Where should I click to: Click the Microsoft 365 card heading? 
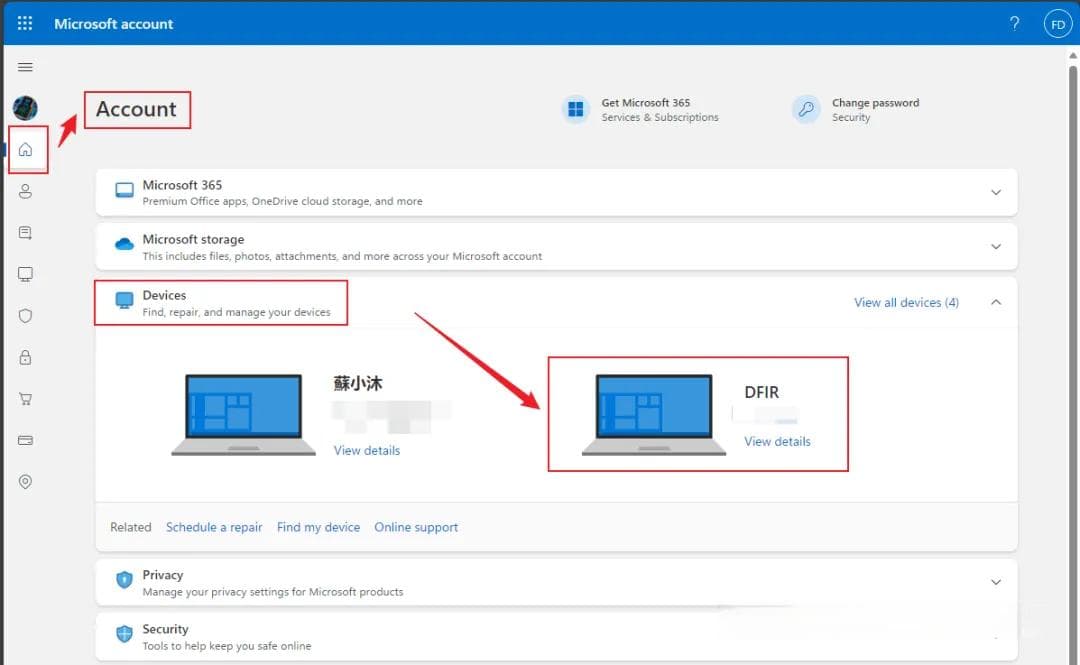183,185
